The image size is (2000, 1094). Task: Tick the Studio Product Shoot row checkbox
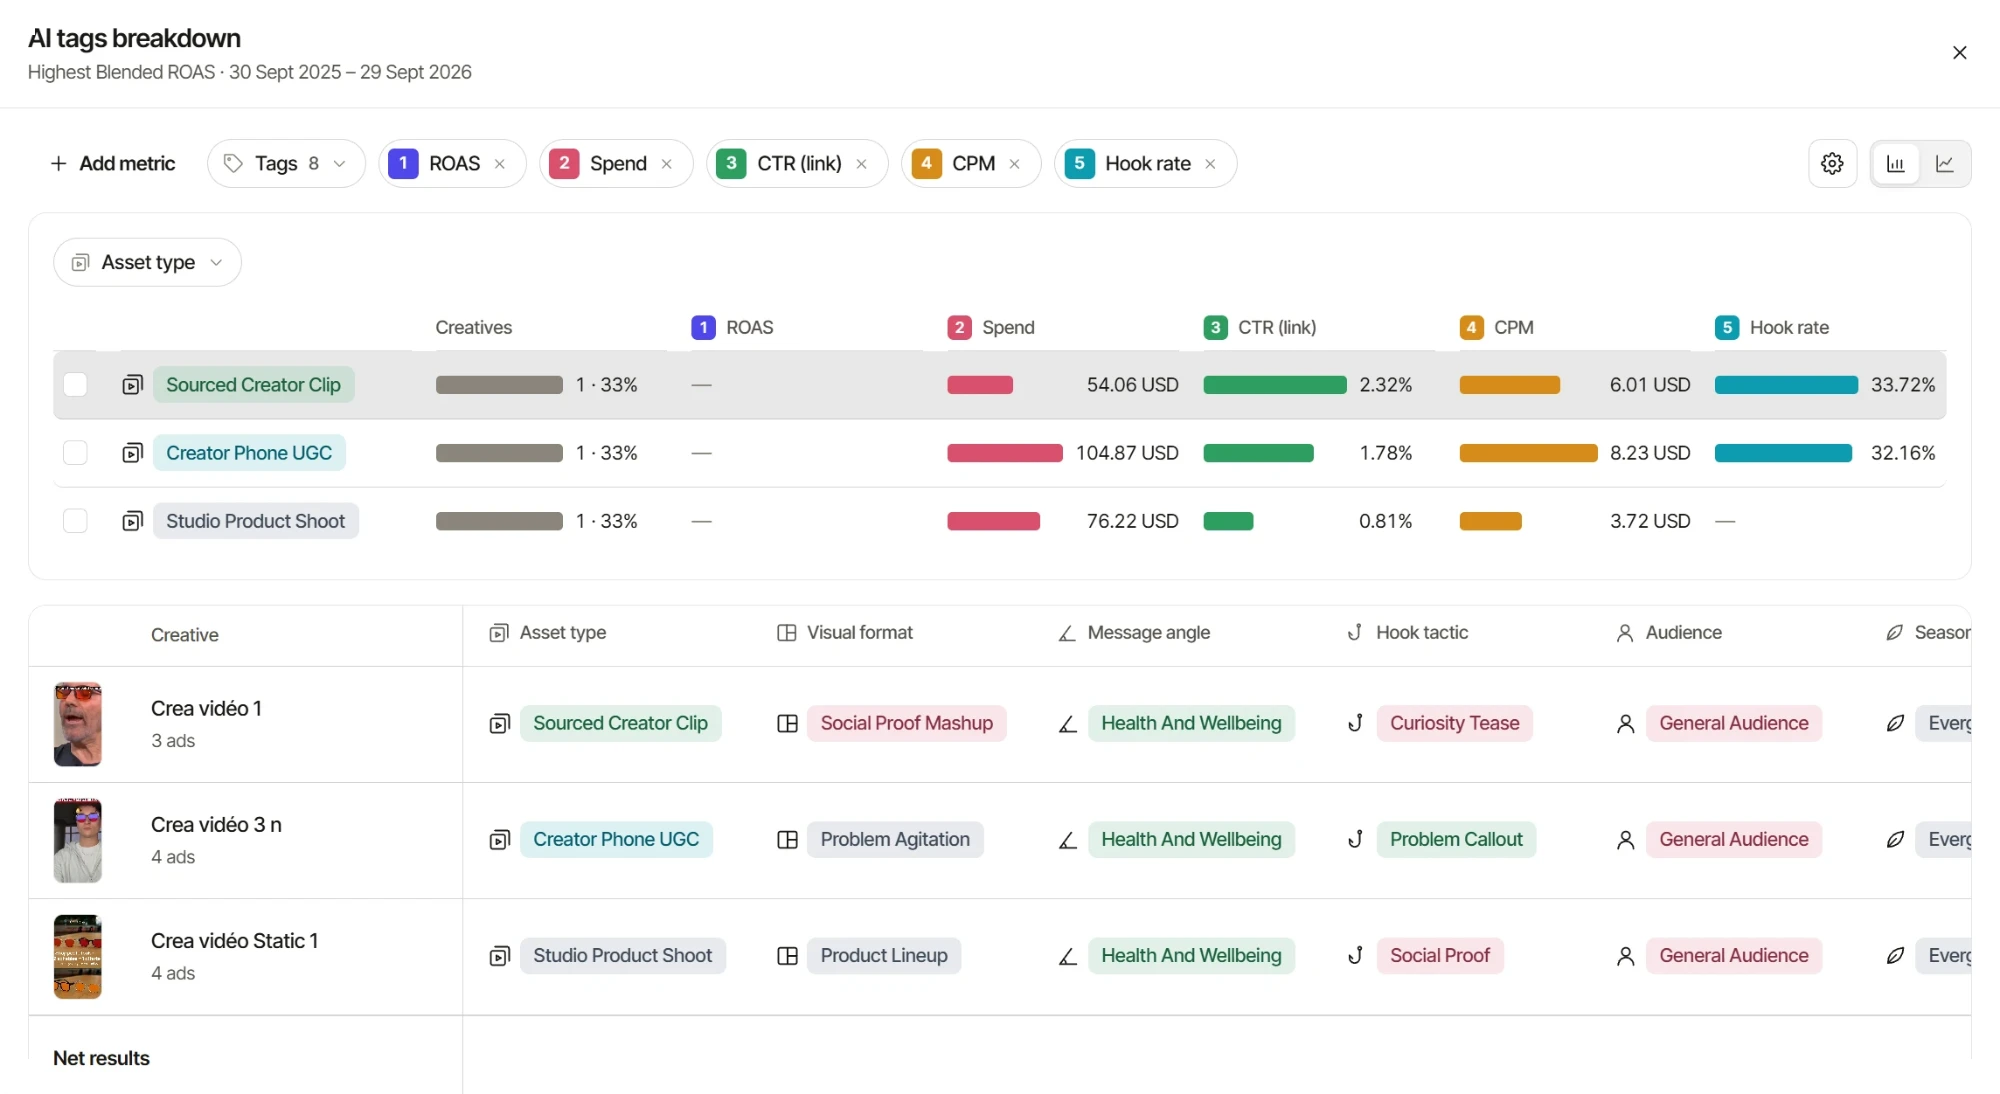[x=75, y=521]
